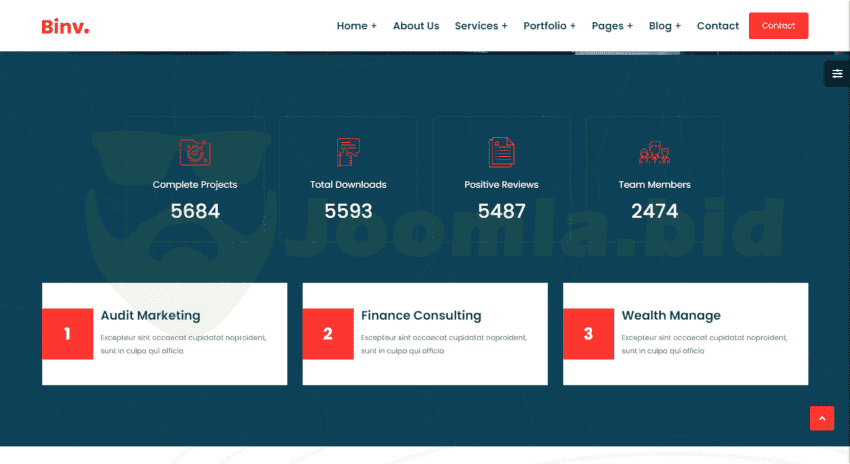This screenshot has width=850, height=464.
Task: Open the Blog dropdown menu
Action: point(664,26)
